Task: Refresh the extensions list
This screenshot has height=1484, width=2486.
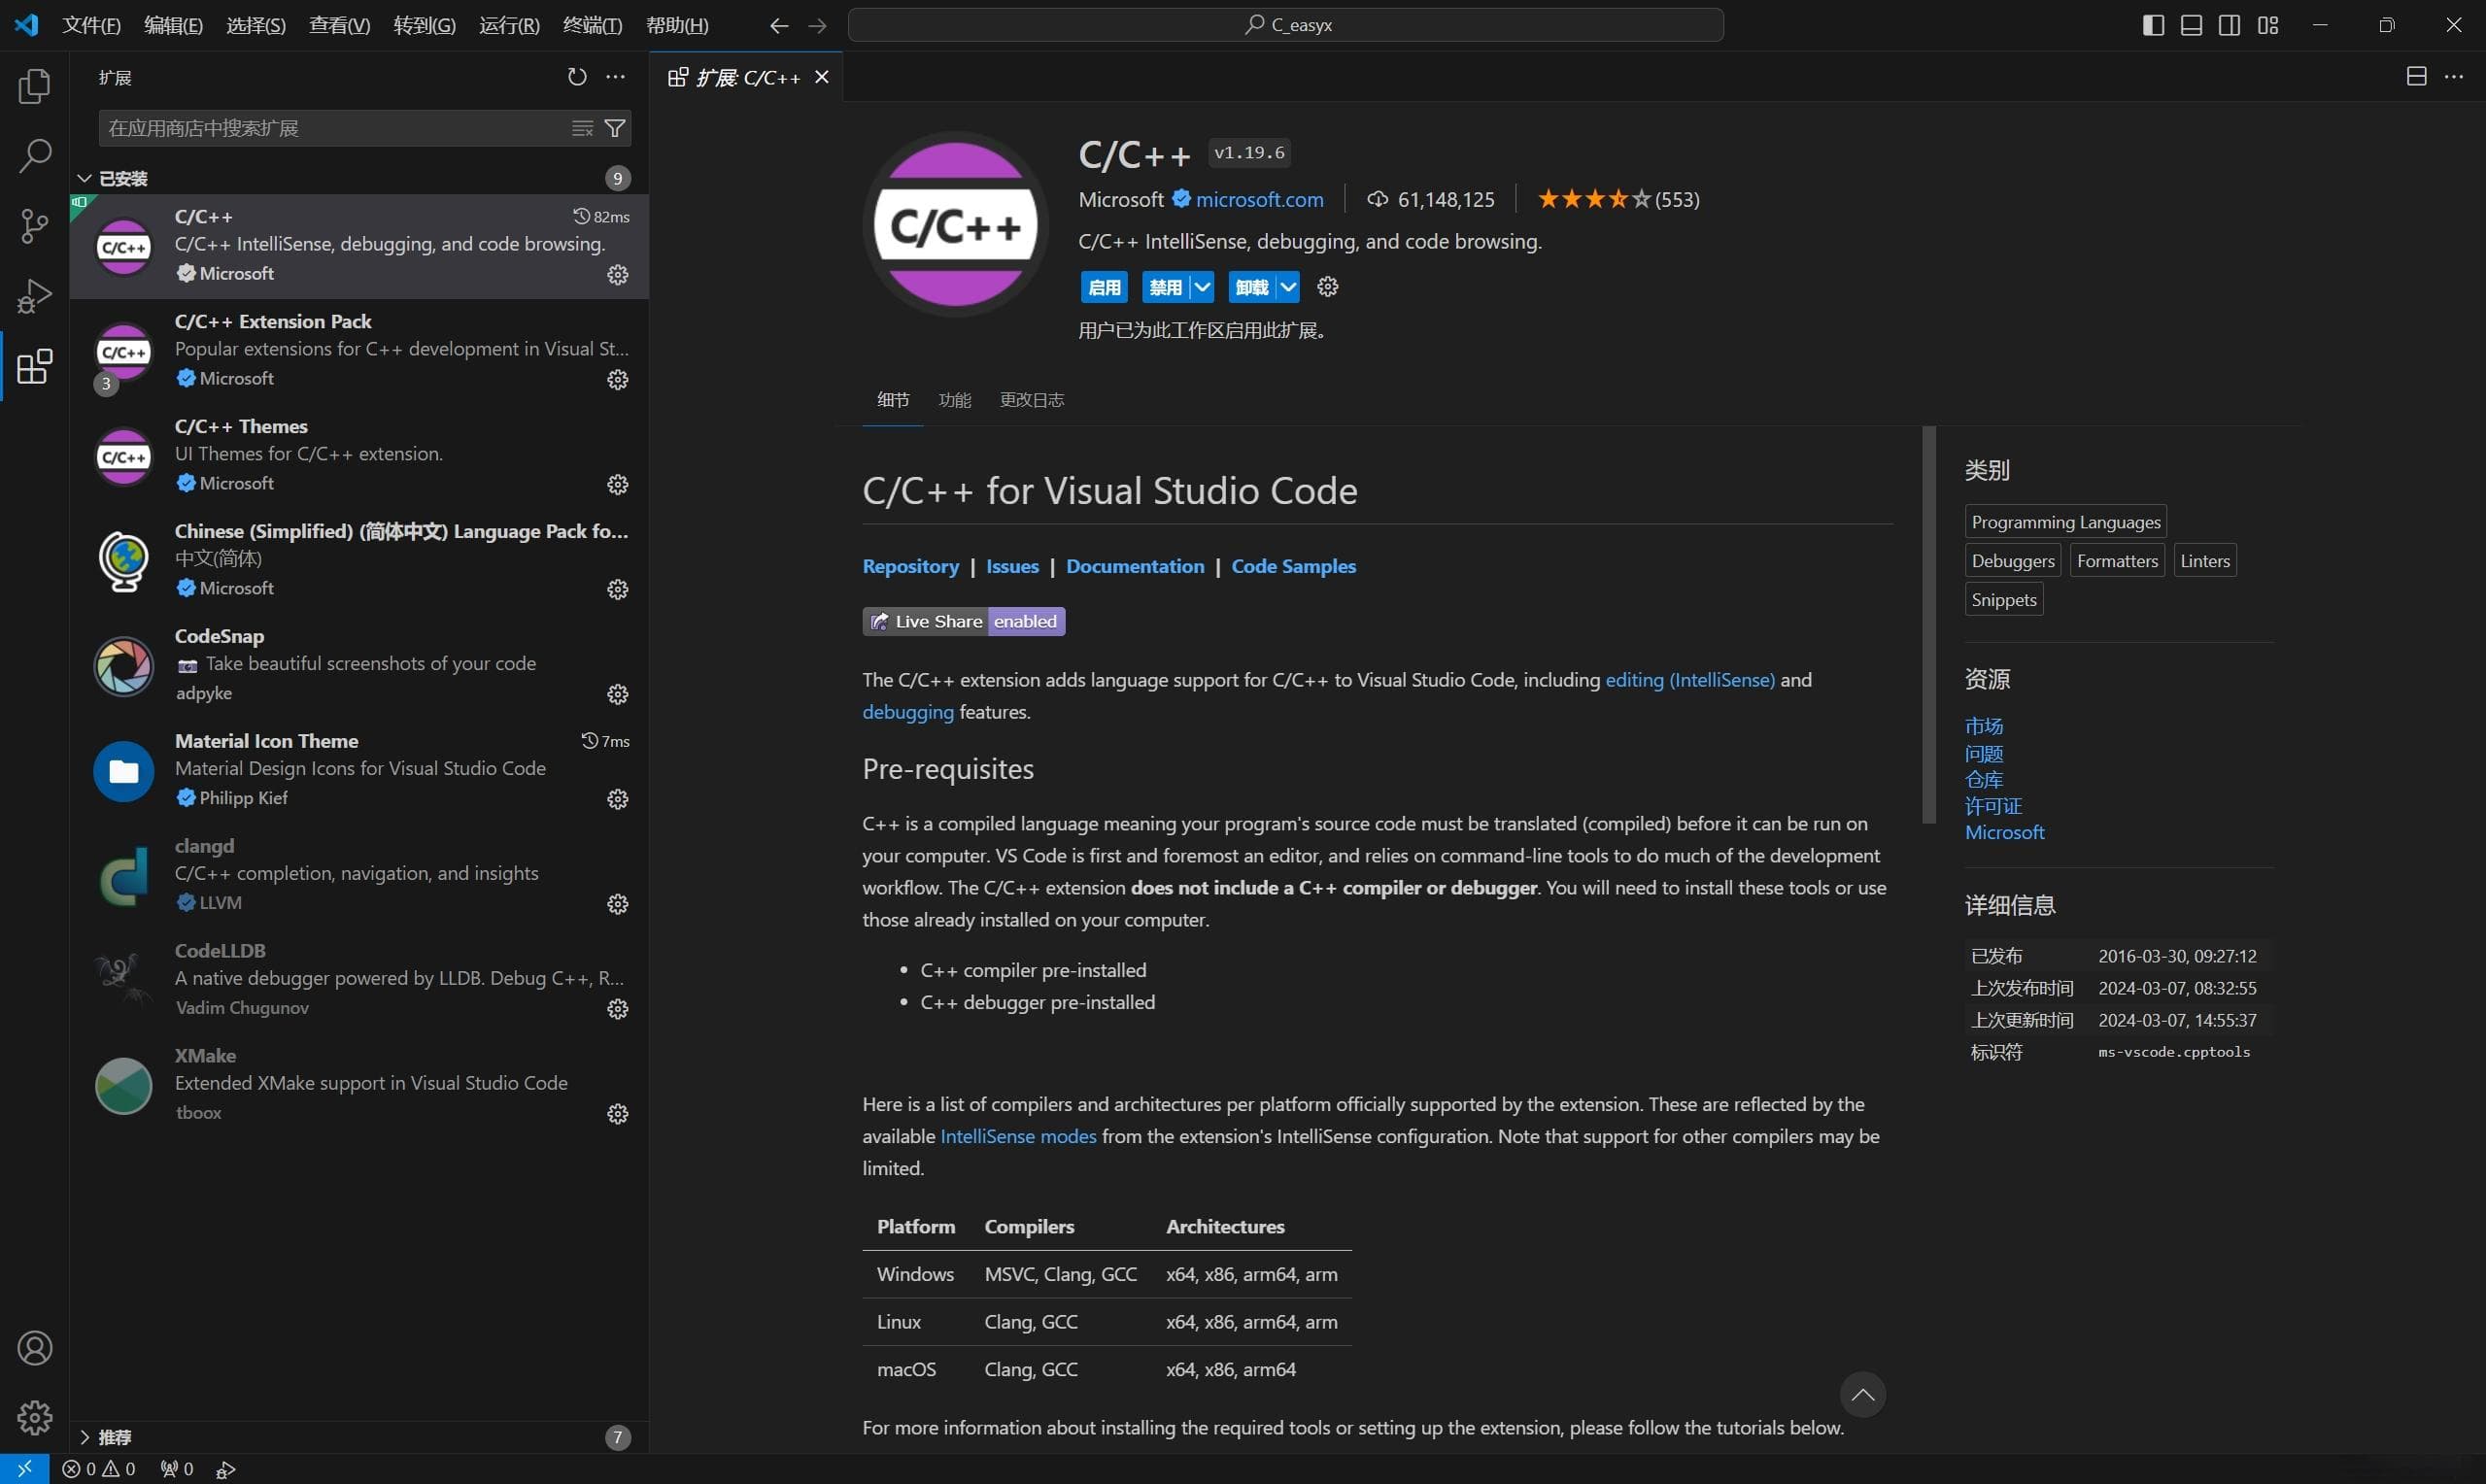Action: pos(577,77)
